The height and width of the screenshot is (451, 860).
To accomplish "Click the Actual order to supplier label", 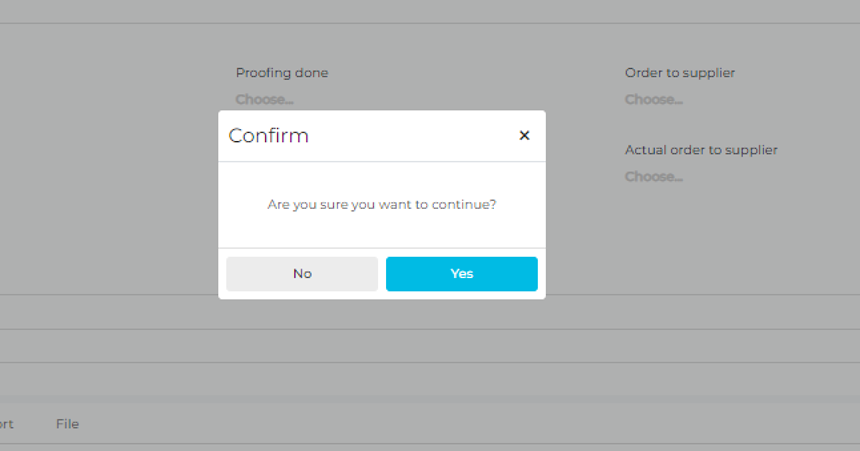I will point(701,150).
